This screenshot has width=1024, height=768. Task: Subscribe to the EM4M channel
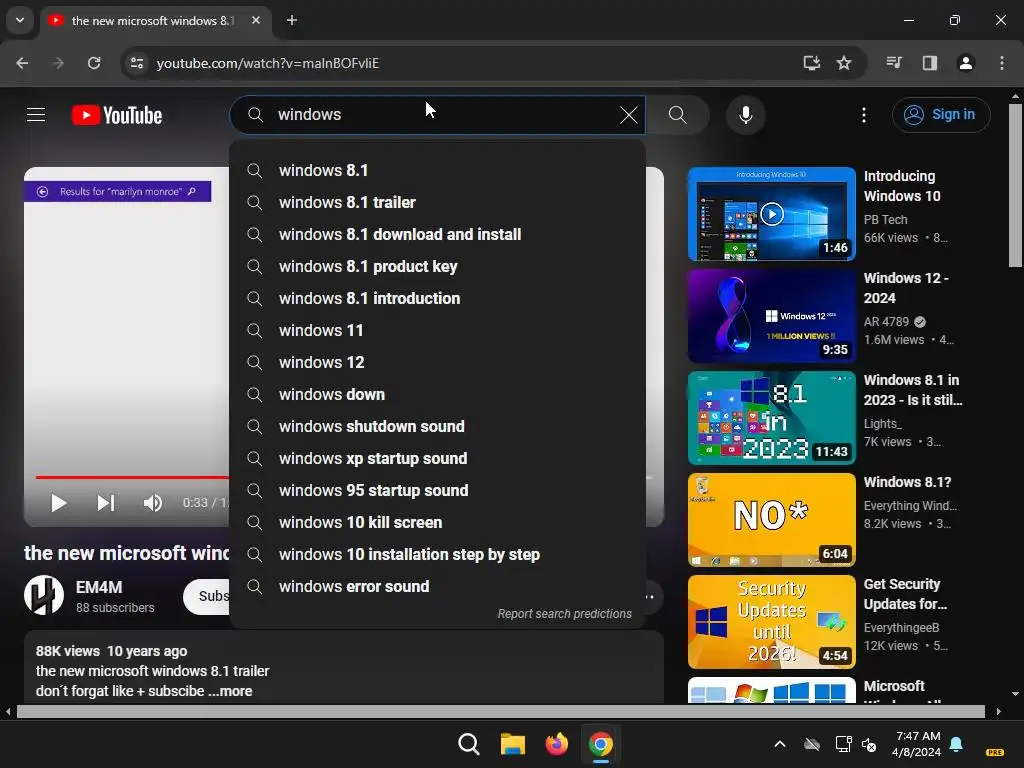207,596
